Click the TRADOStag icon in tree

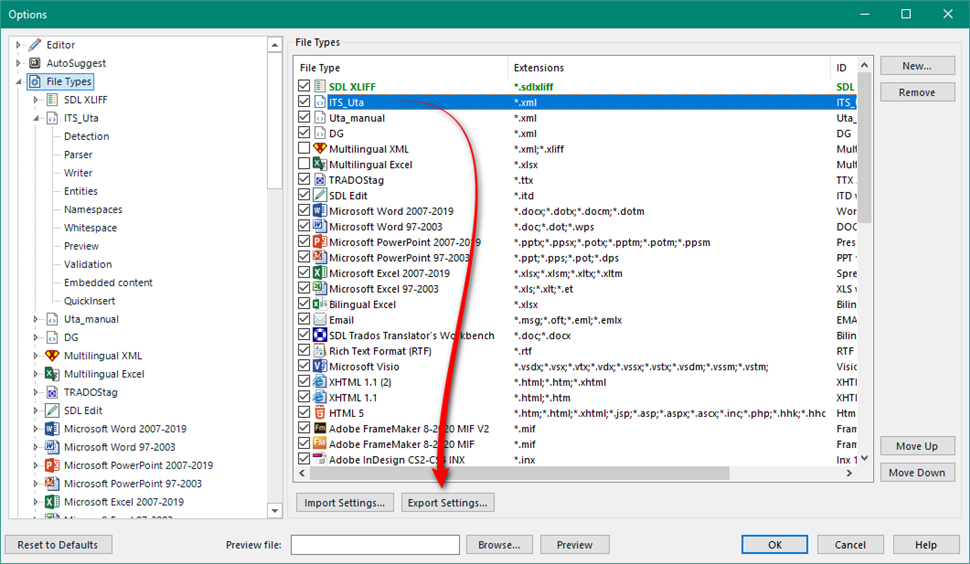tap(53, 392)
